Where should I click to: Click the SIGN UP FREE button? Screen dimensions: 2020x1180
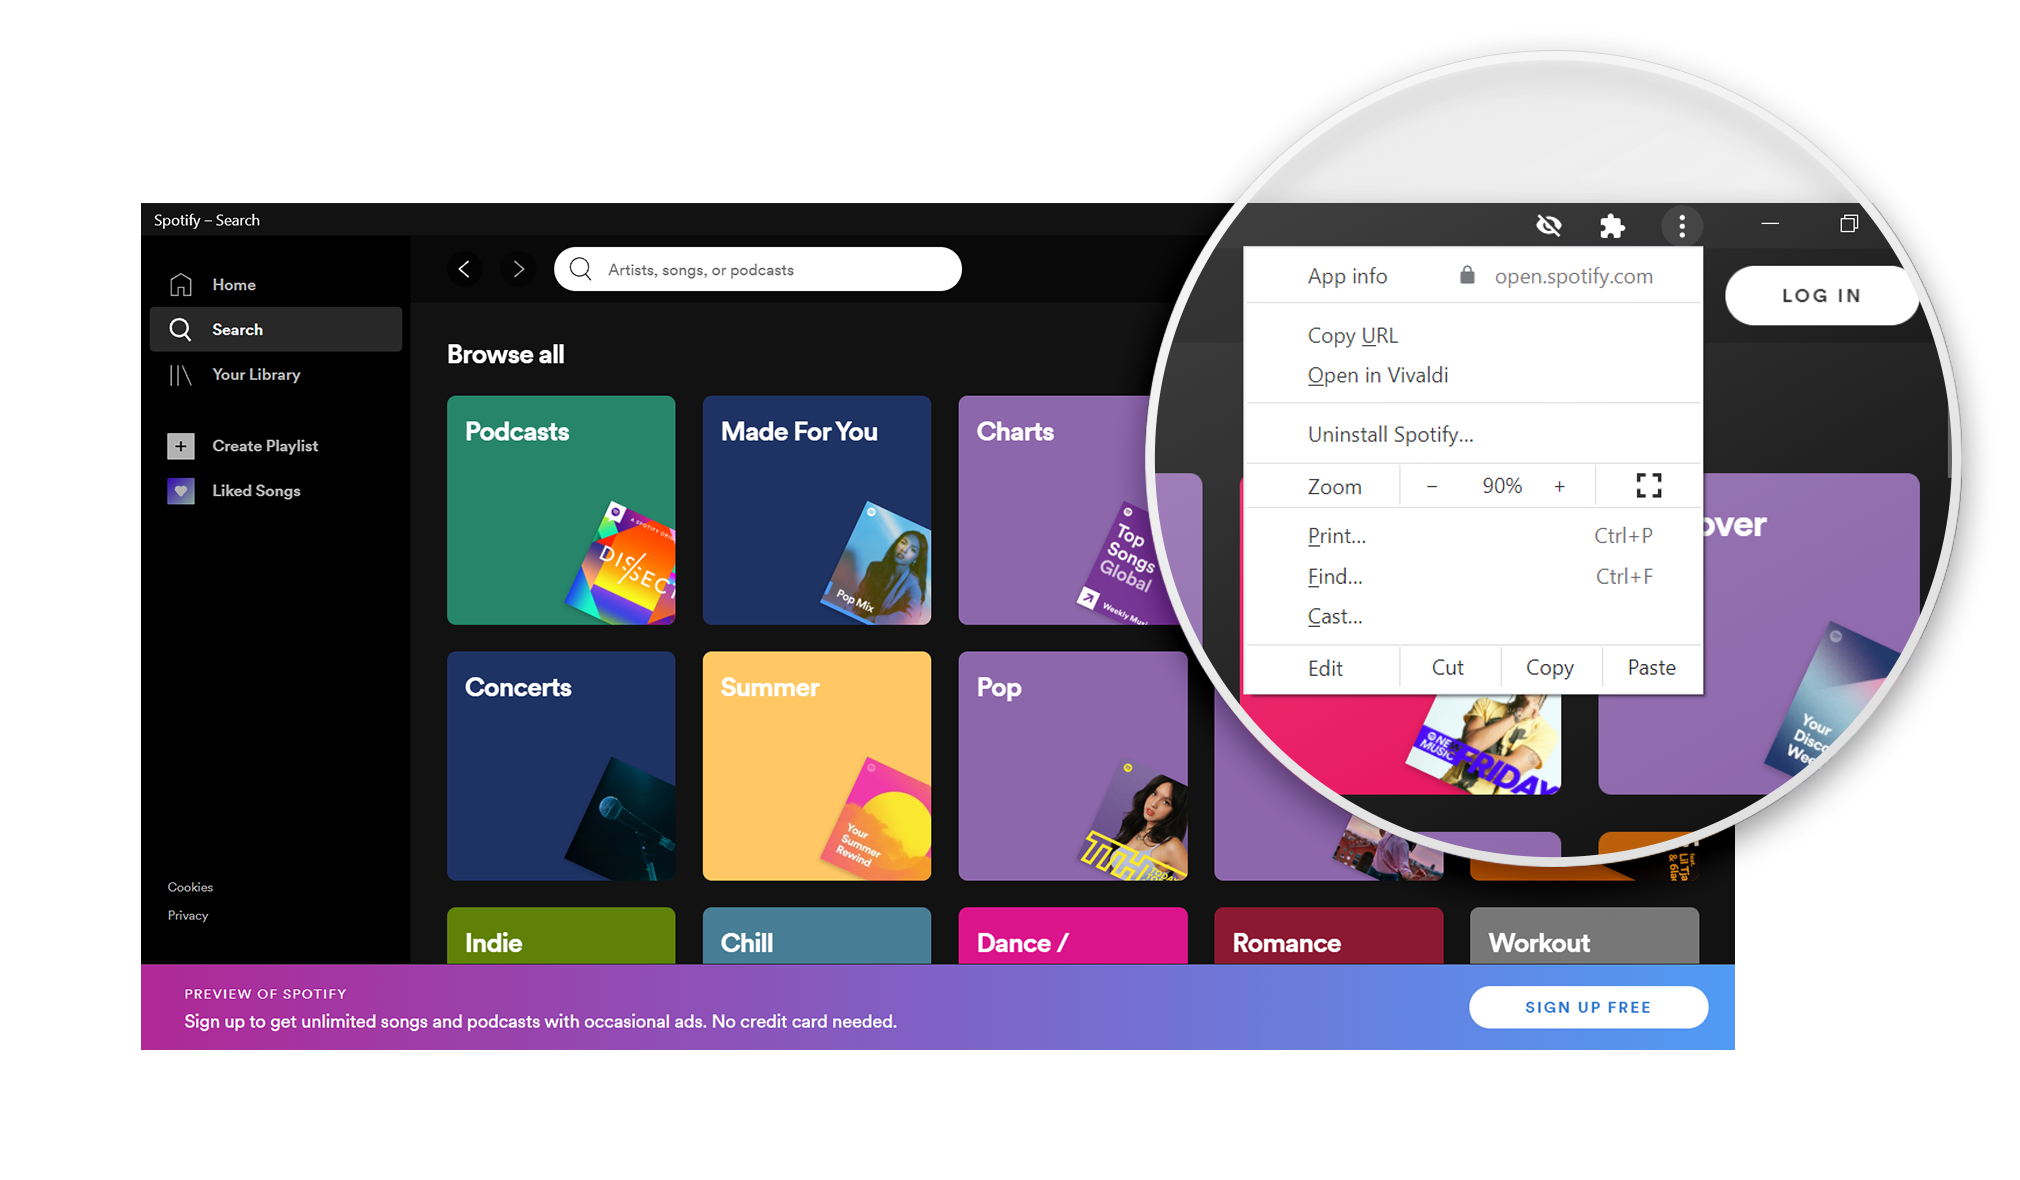1589,1007
